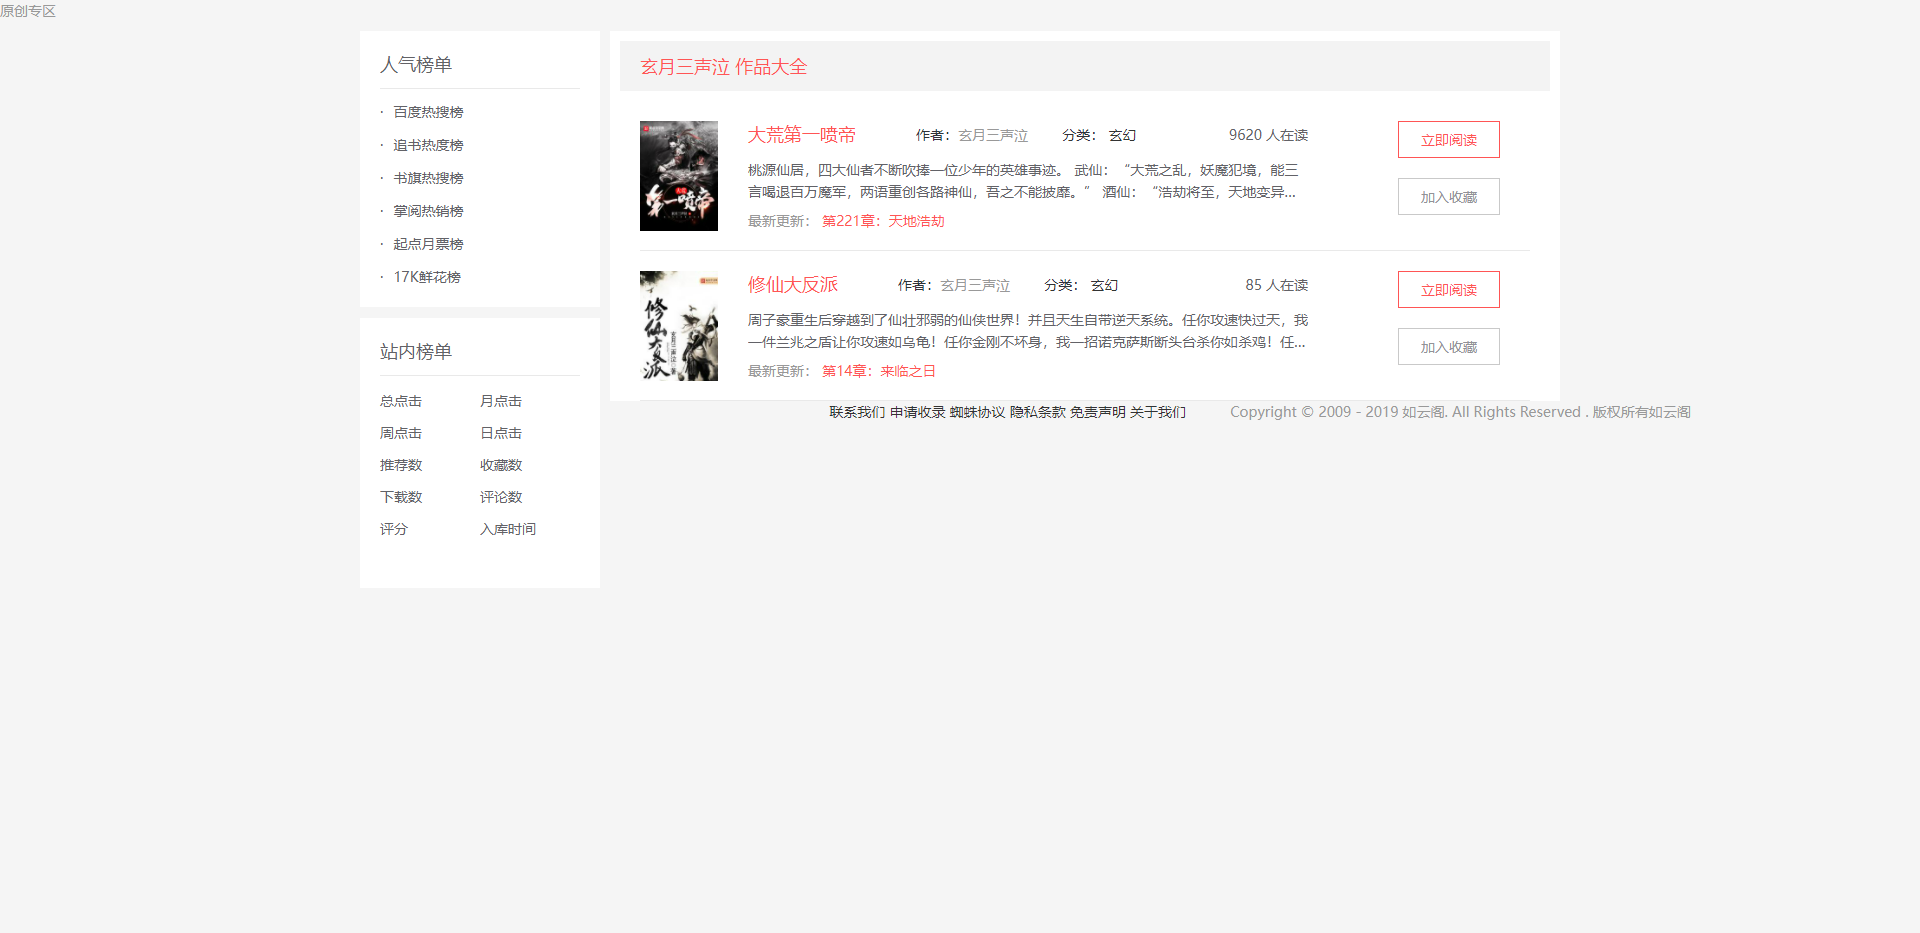Select 推荐数 site ranking
Image resolution: width=1920 pixels, height=933 pixels.
point(401,465)
